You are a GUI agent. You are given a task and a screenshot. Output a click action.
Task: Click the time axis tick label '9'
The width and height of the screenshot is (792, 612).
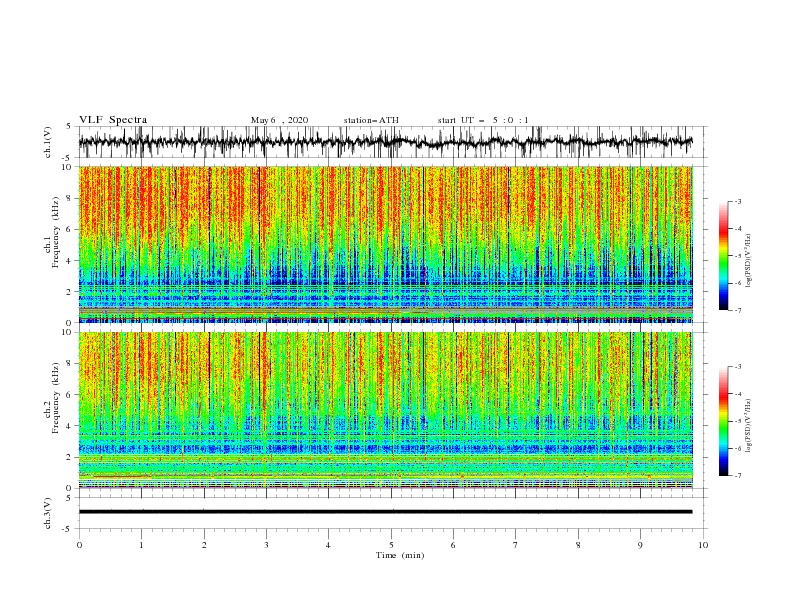tap(640, 545)
